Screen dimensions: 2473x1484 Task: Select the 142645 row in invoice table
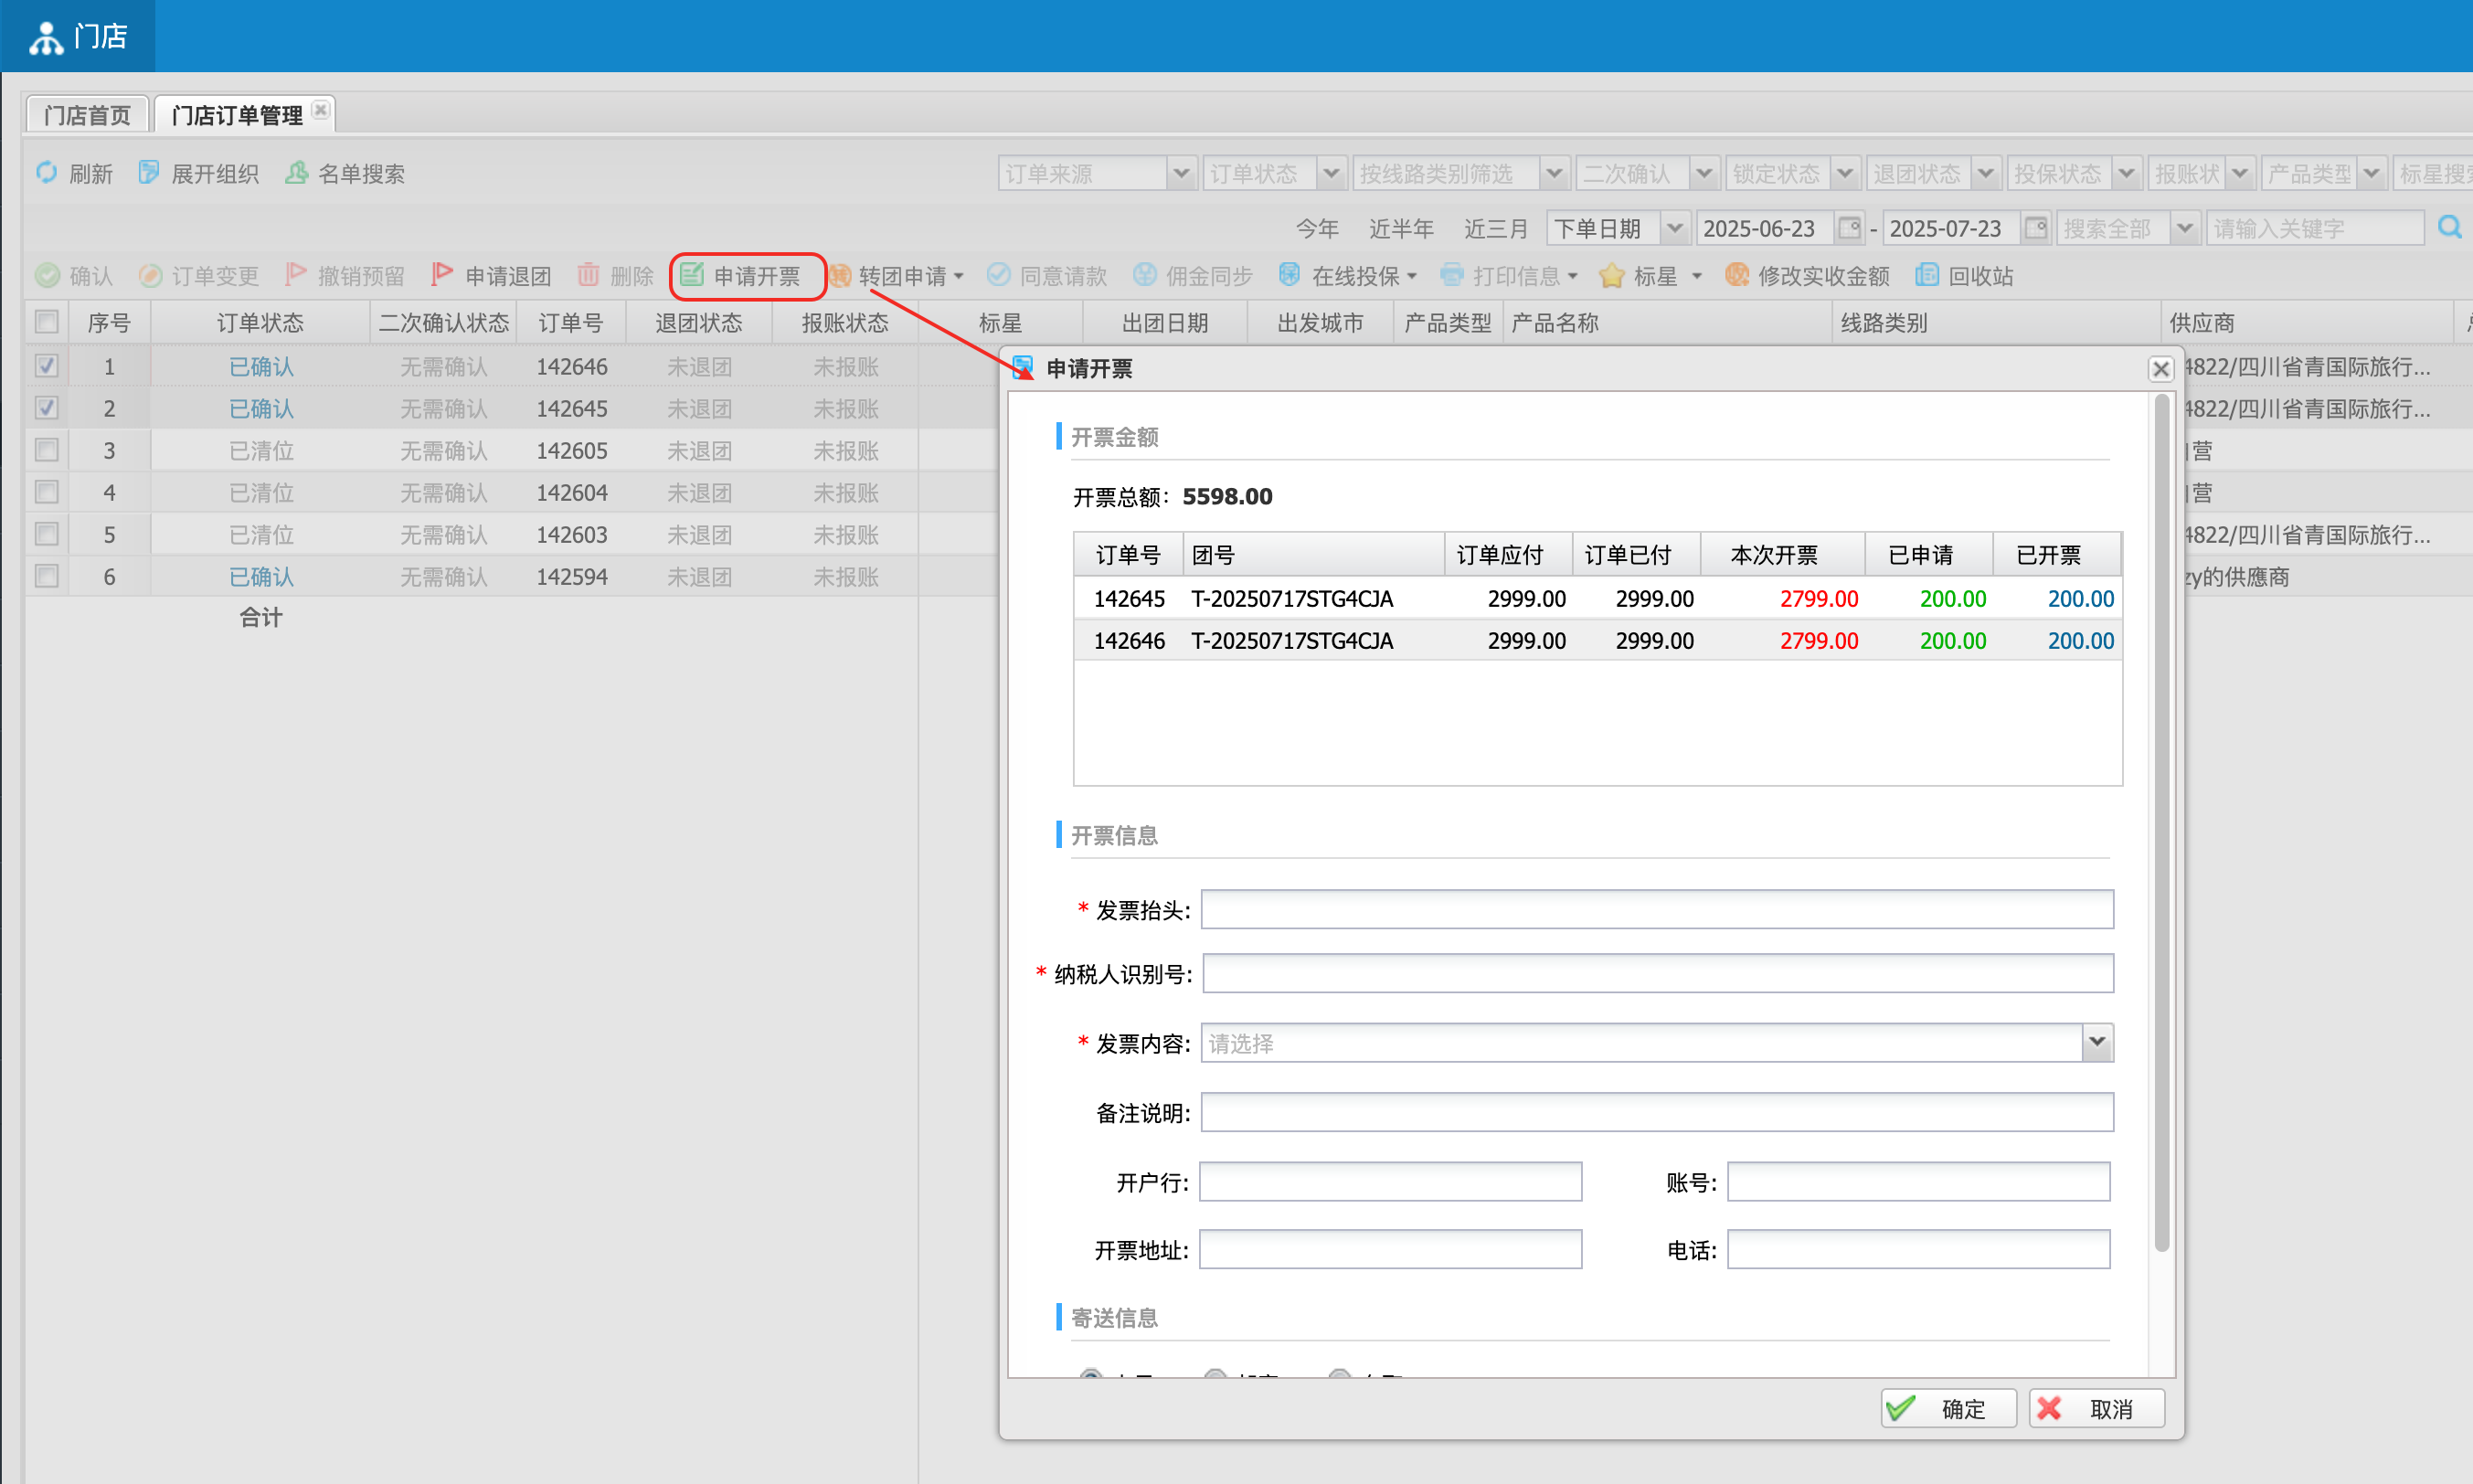click(x=1597, y=598)
